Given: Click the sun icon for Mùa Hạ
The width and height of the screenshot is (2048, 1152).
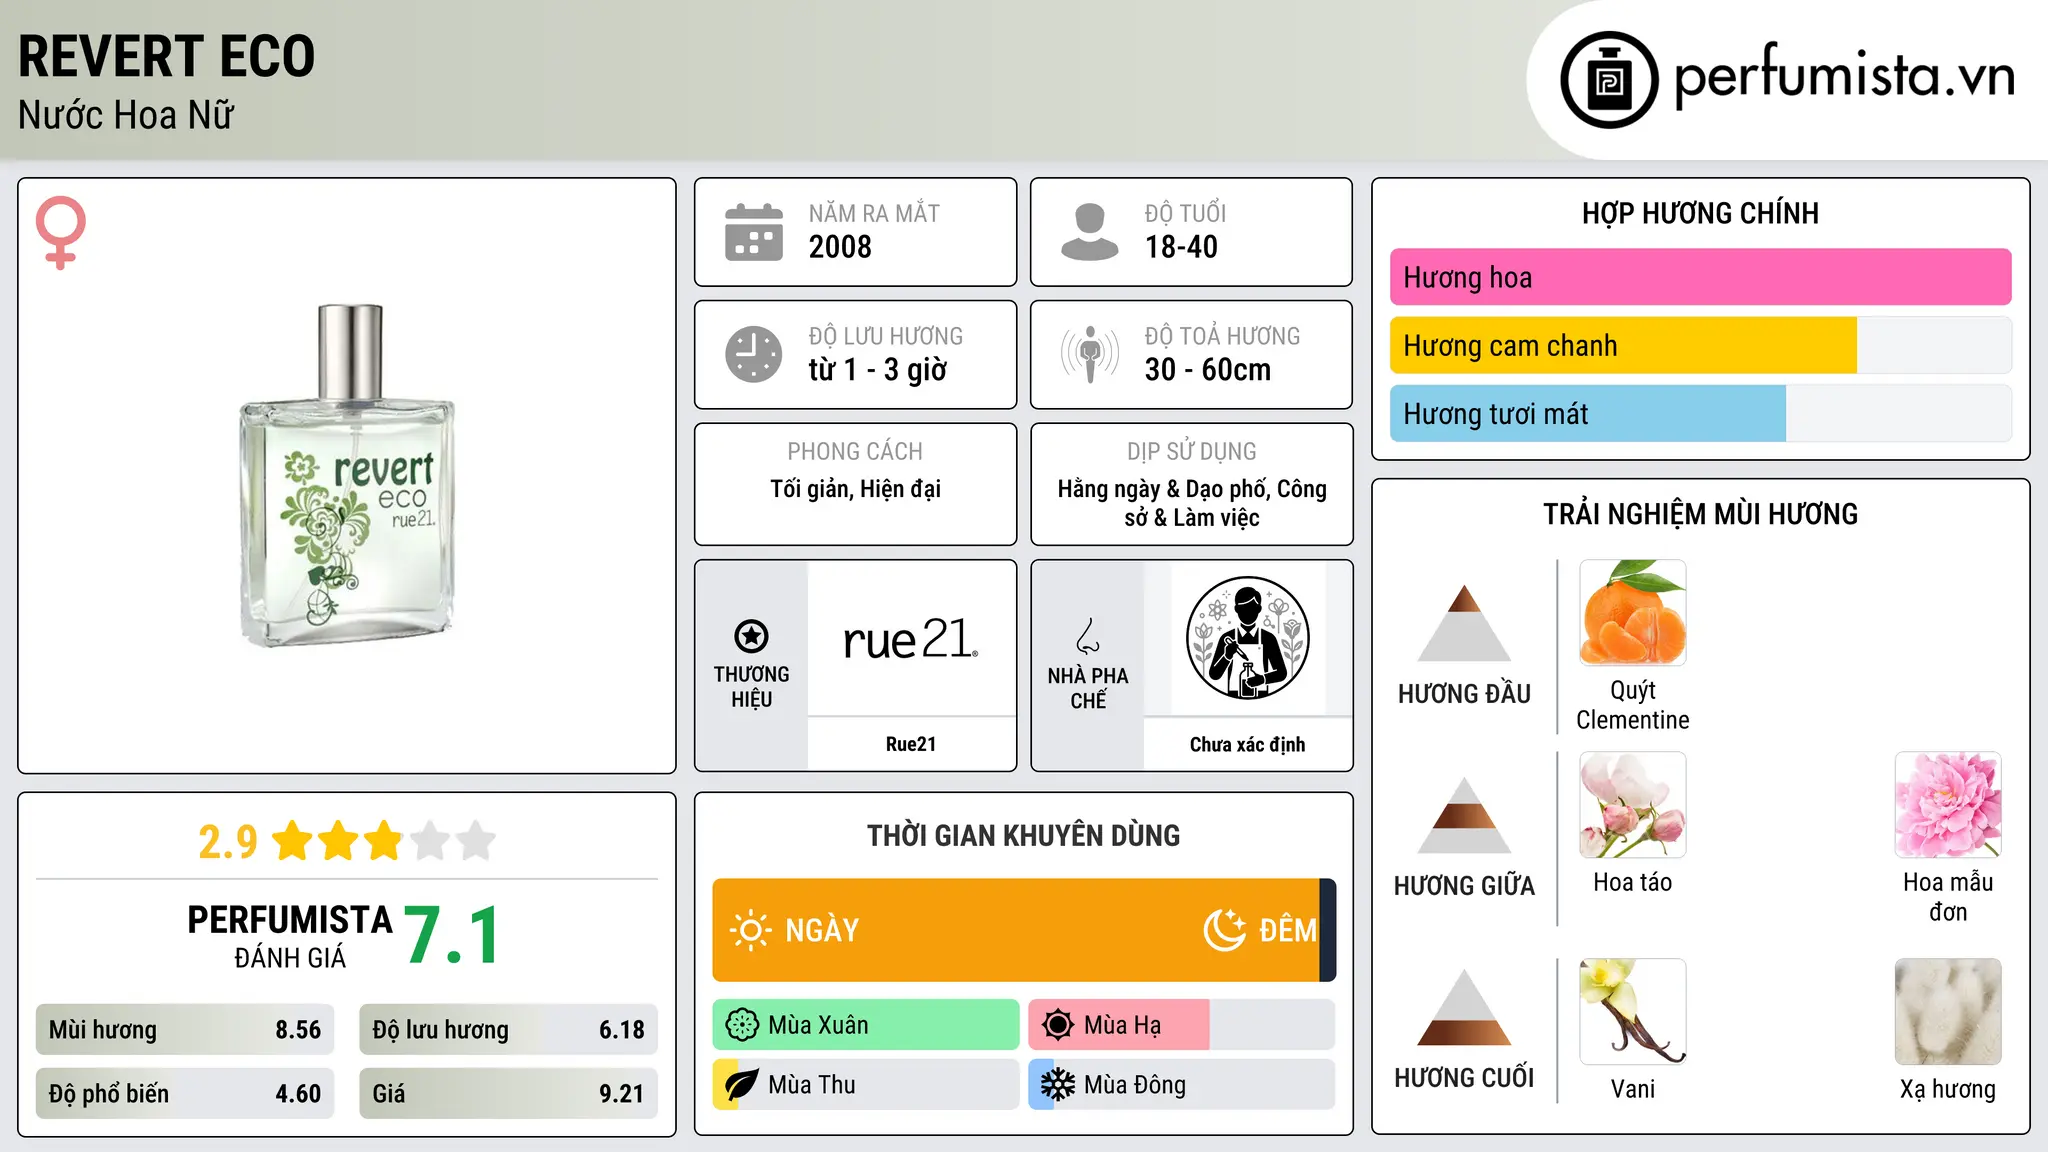Looking at the screenshot, I should tap(1058, 1025).
